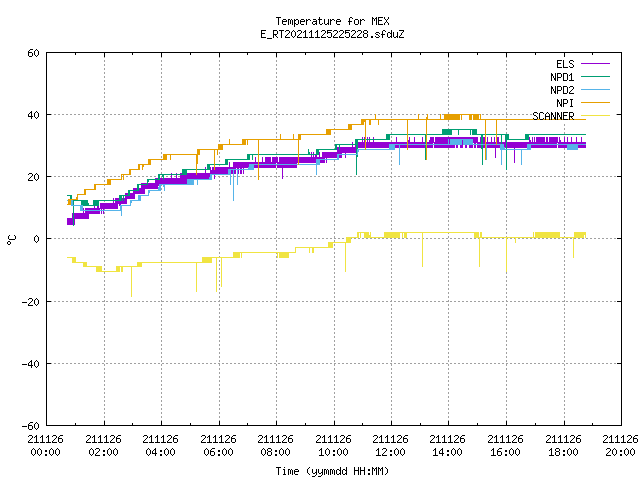Click the x-axis tick label 211126 20:00
The image size is (640, 480).
pyautogui.click(x=620, y=446)
